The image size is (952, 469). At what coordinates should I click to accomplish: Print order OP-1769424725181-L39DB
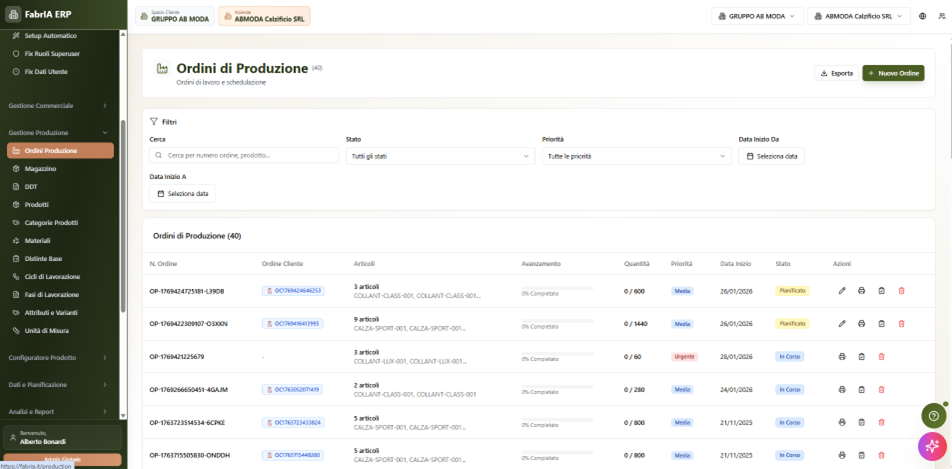(x=861, y=291)
